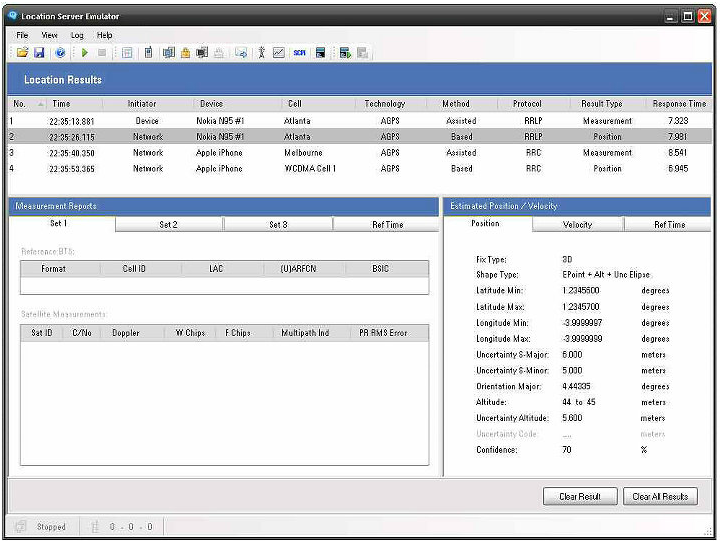Open the View menu
Viewport: 721px width, 545px height.
(49, 35)
